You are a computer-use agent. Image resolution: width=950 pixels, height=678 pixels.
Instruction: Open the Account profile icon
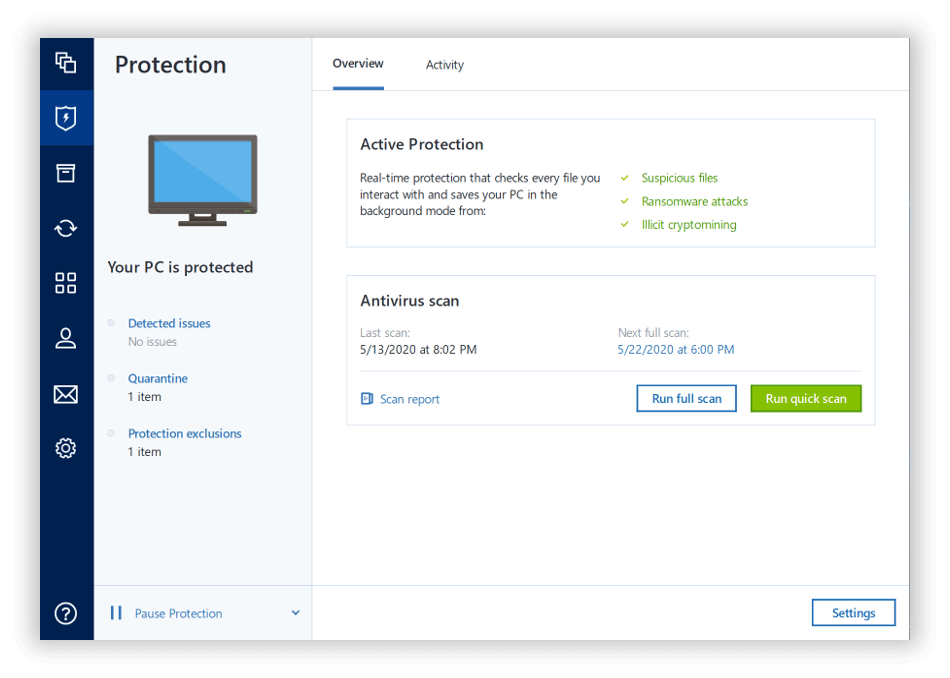point(66,338)
